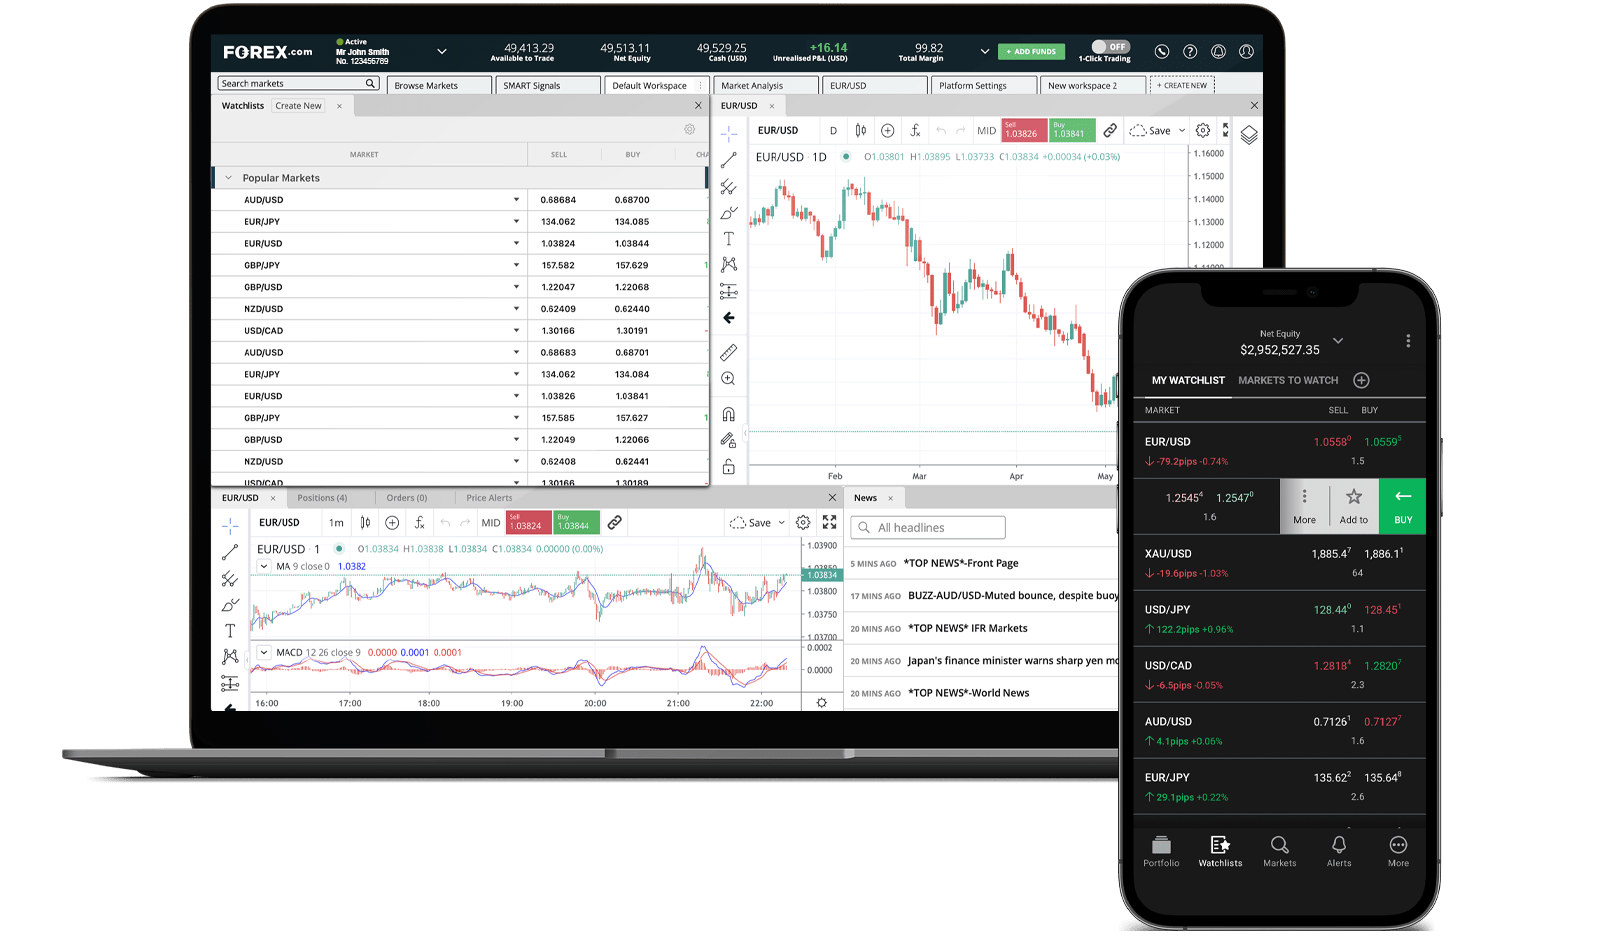This screenshot has height=940, width=1603.
Task: Switch to Price Alerts tab
Action: (x=489, y=498)
